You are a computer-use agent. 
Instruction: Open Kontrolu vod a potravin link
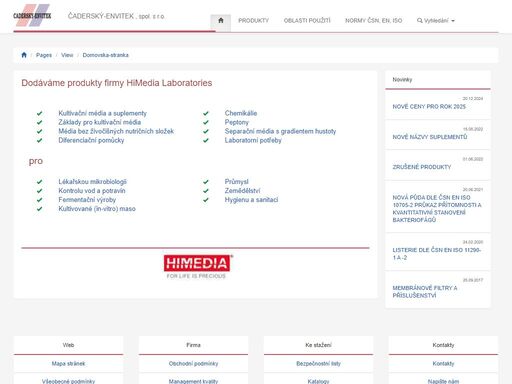[x=92, y=191]
